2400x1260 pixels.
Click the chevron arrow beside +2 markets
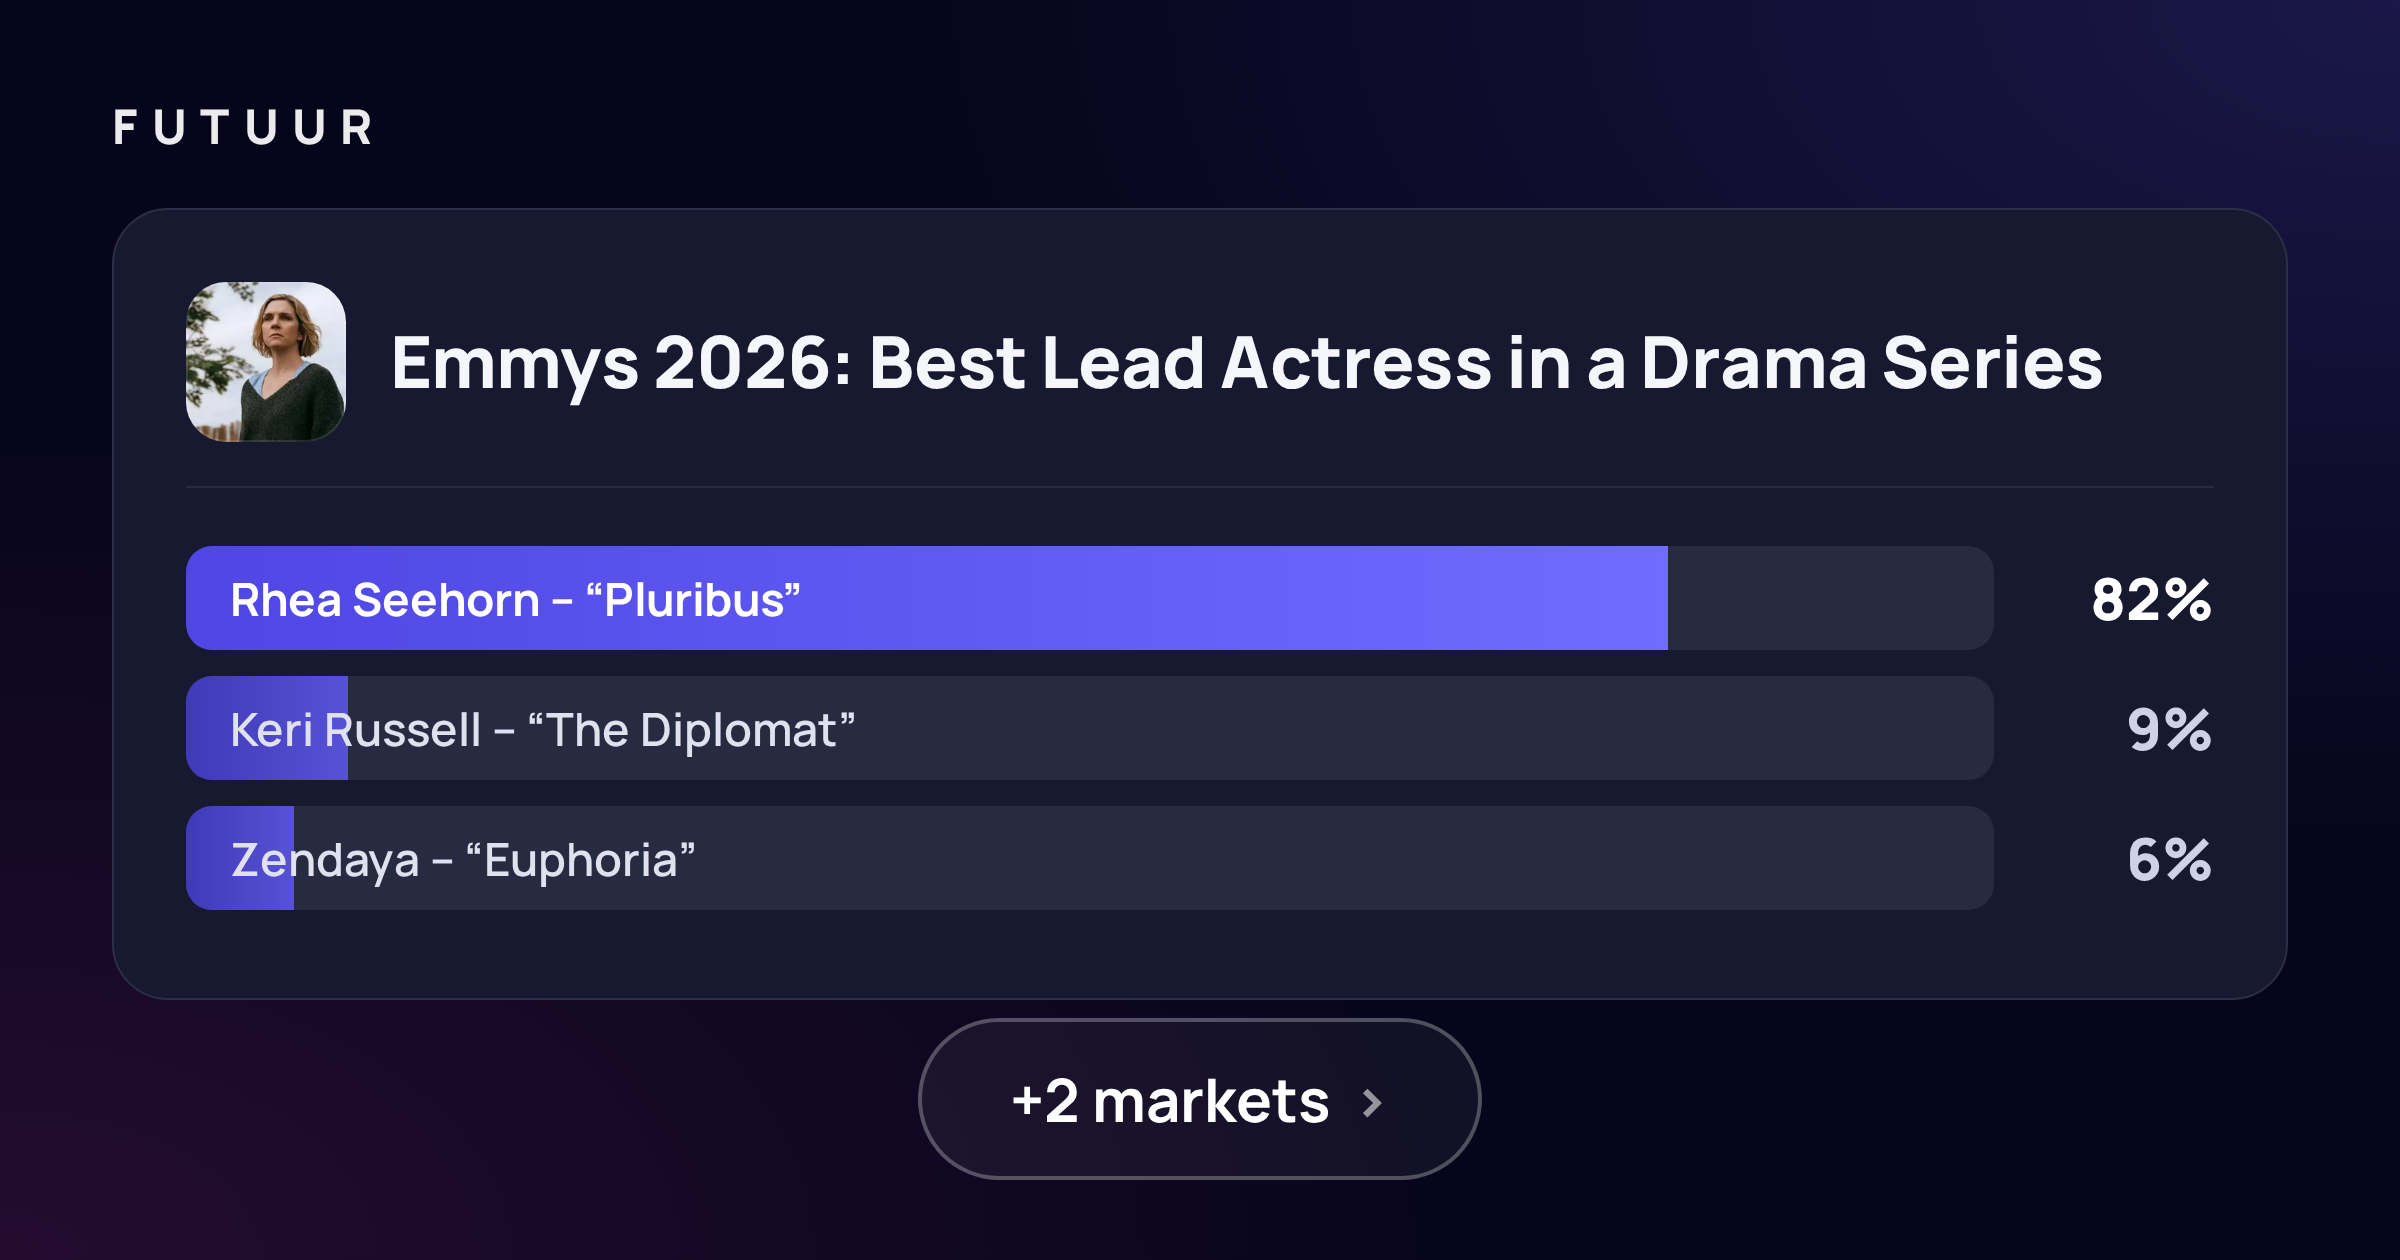point(1372,1103)
